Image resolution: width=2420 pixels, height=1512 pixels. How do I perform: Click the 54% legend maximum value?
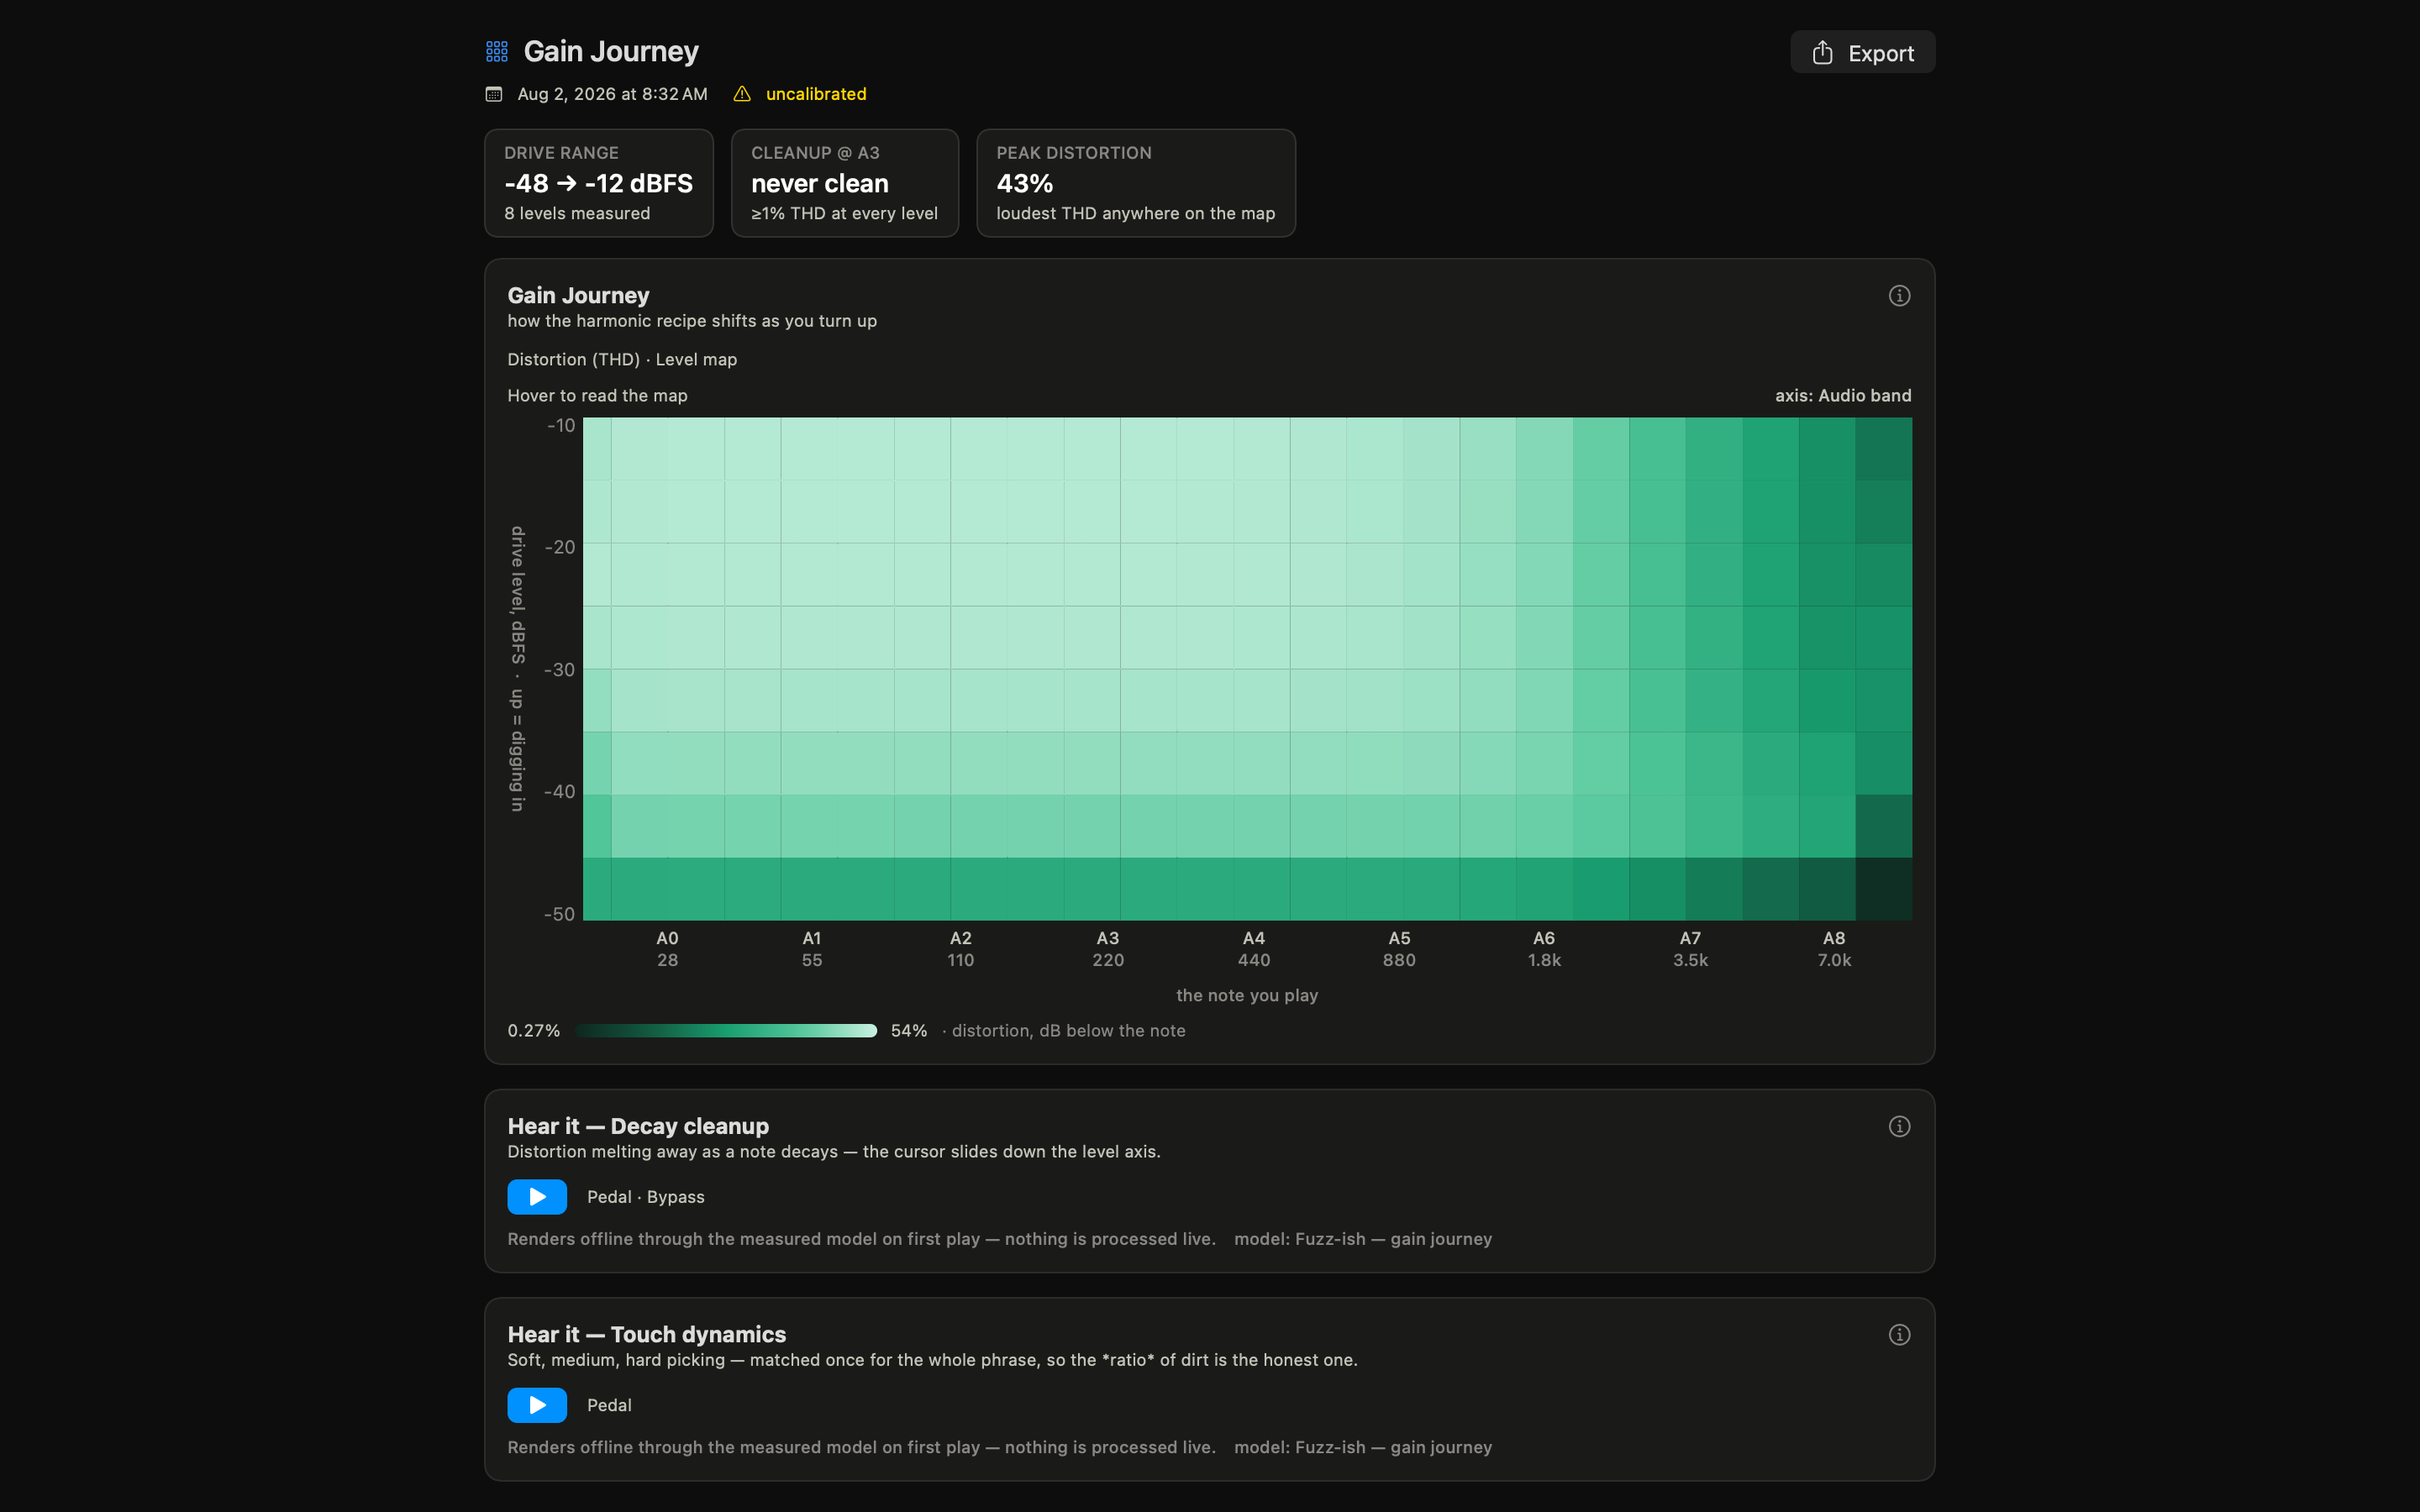click(909, 1031)
